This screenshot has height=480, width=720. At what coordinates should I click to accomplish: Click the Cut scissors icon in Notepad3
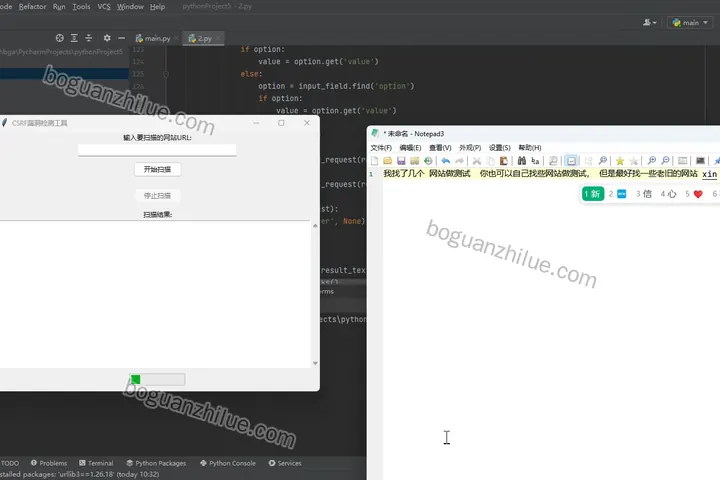point(477,161)
